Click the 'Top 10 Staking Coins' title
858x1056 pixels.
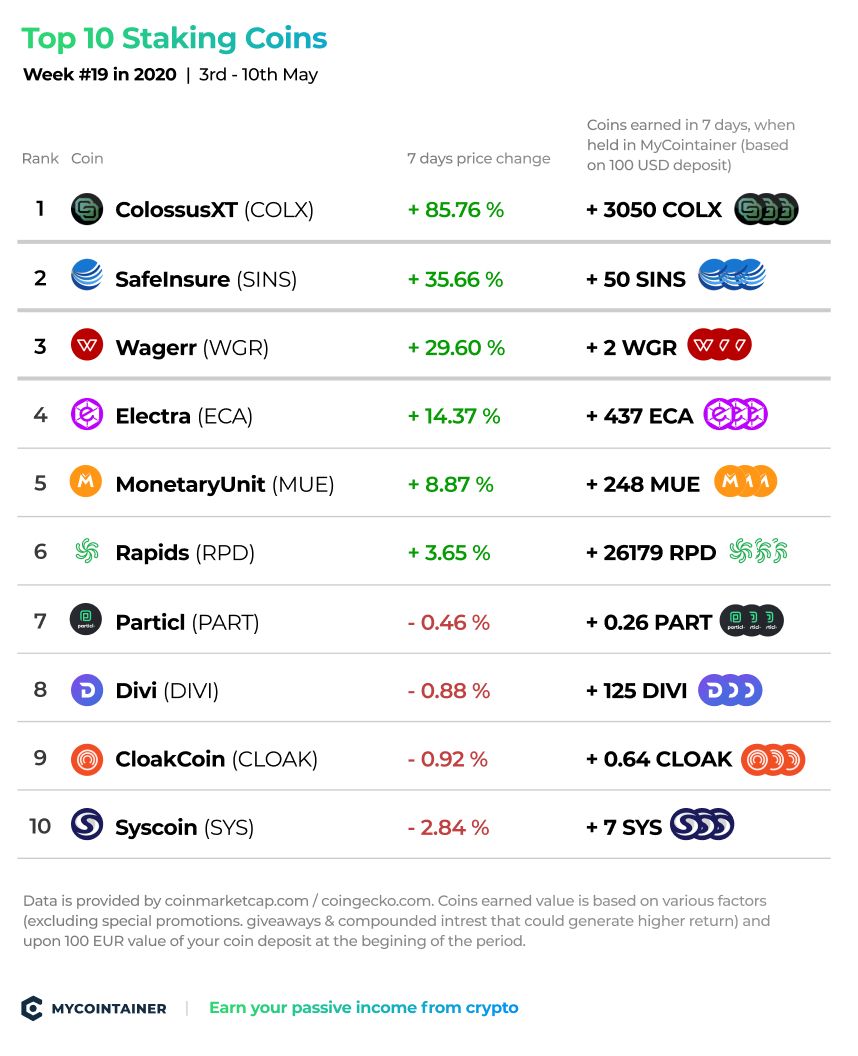[174, 38]
